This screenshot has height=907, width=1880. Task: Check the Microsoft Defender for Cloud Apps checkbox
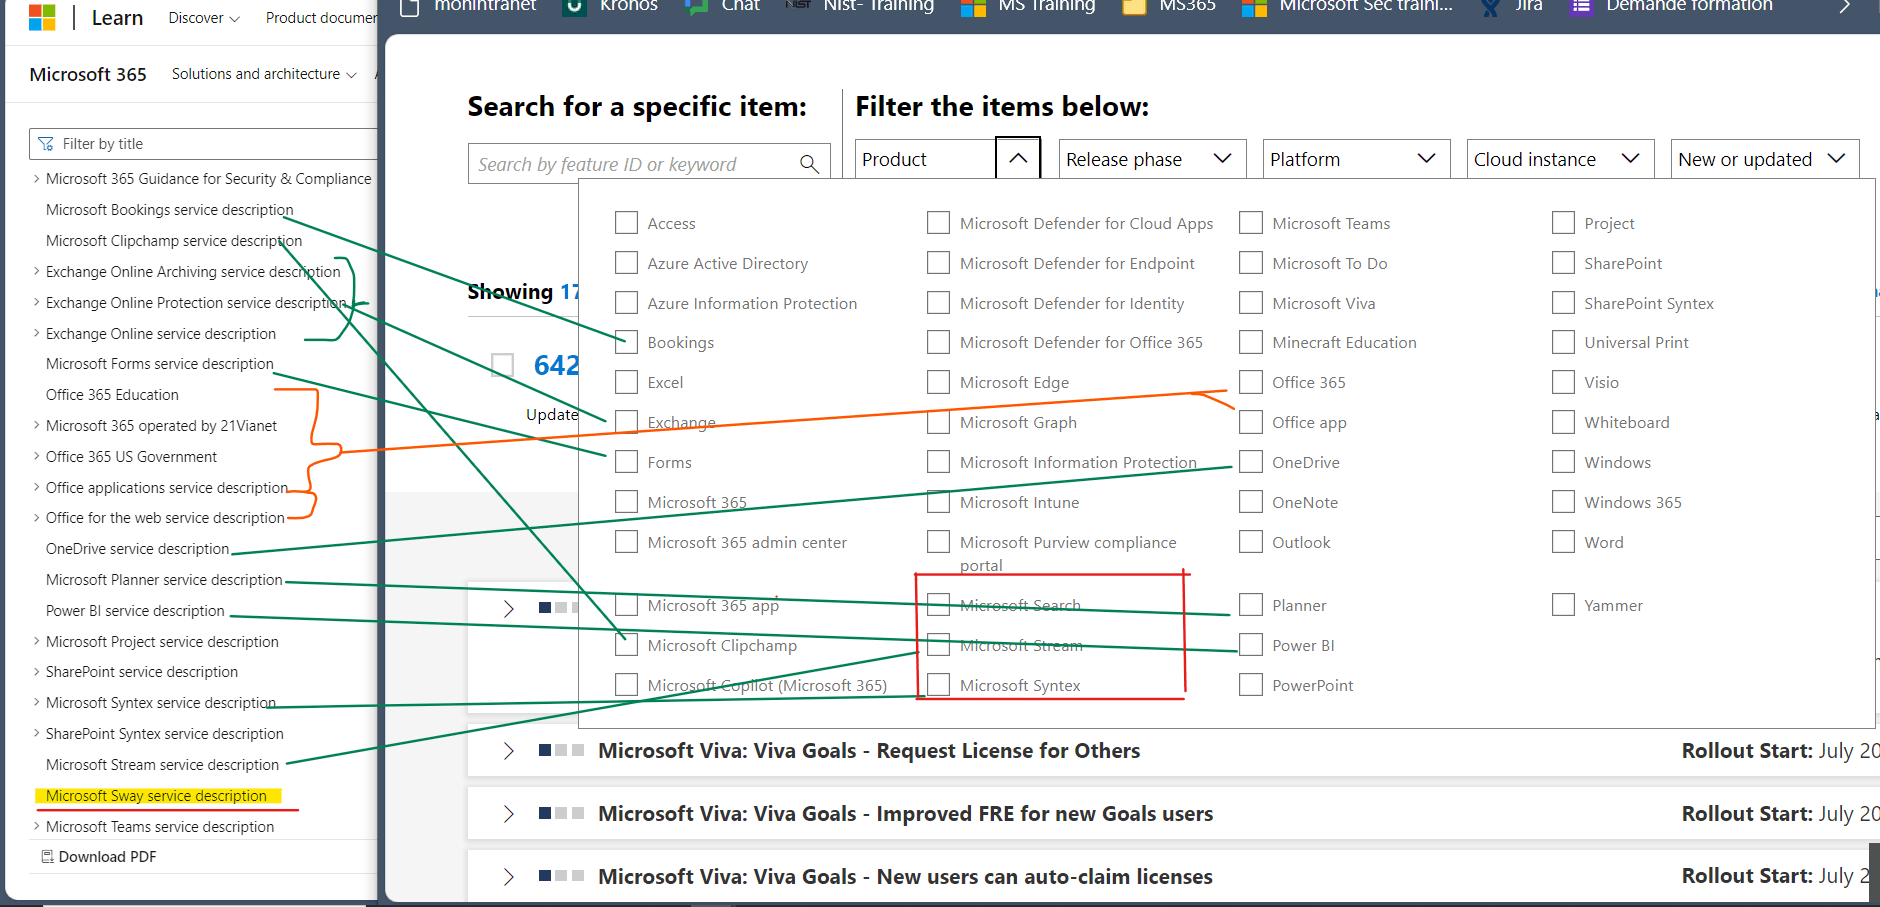(x=938, y=223)
